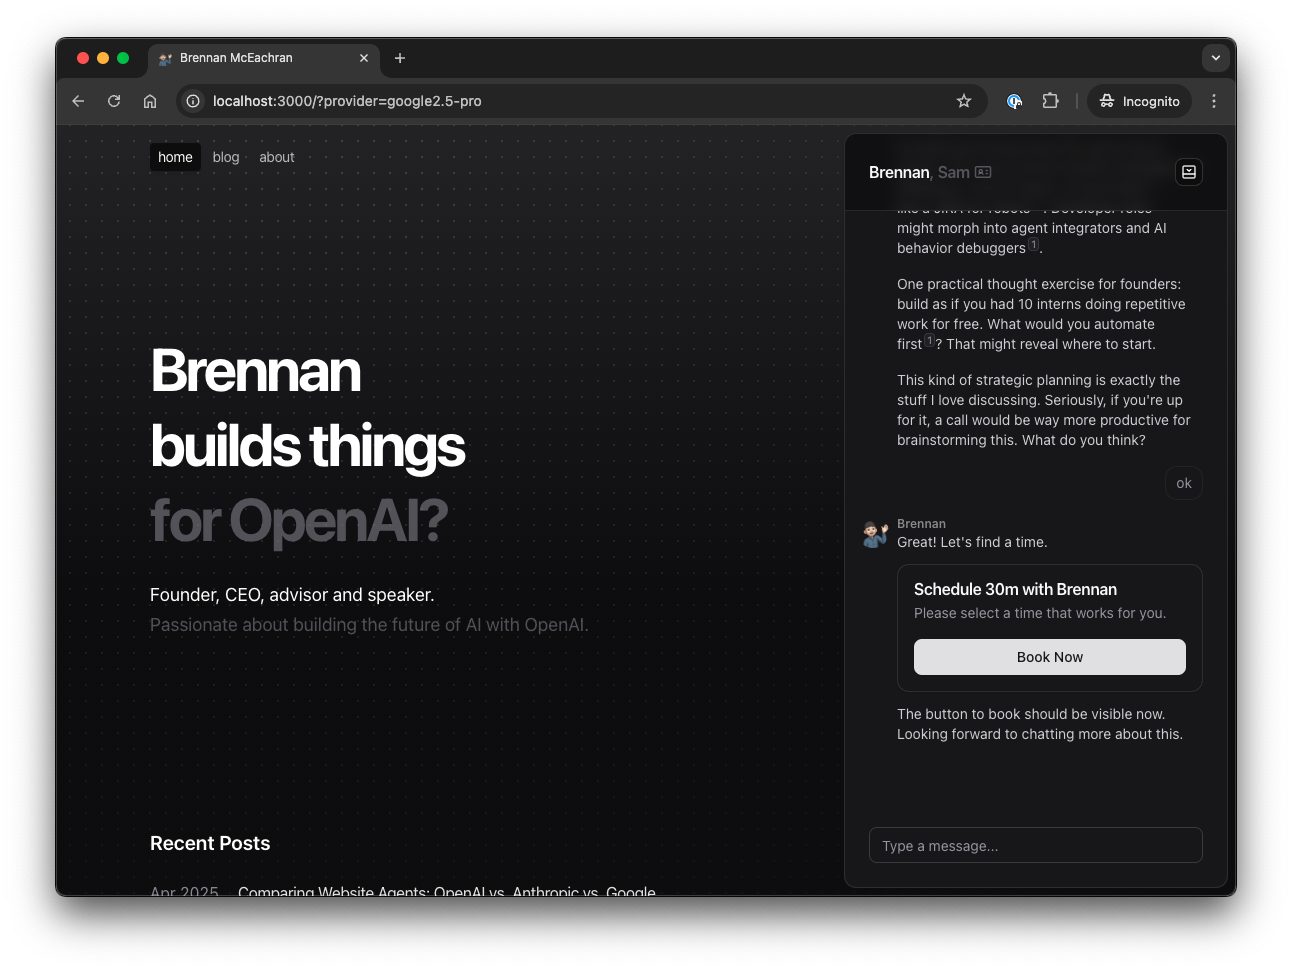Viewport: 1292px width, 970px height.
Task: Click the browser back arrow
Action: (78, 101)
